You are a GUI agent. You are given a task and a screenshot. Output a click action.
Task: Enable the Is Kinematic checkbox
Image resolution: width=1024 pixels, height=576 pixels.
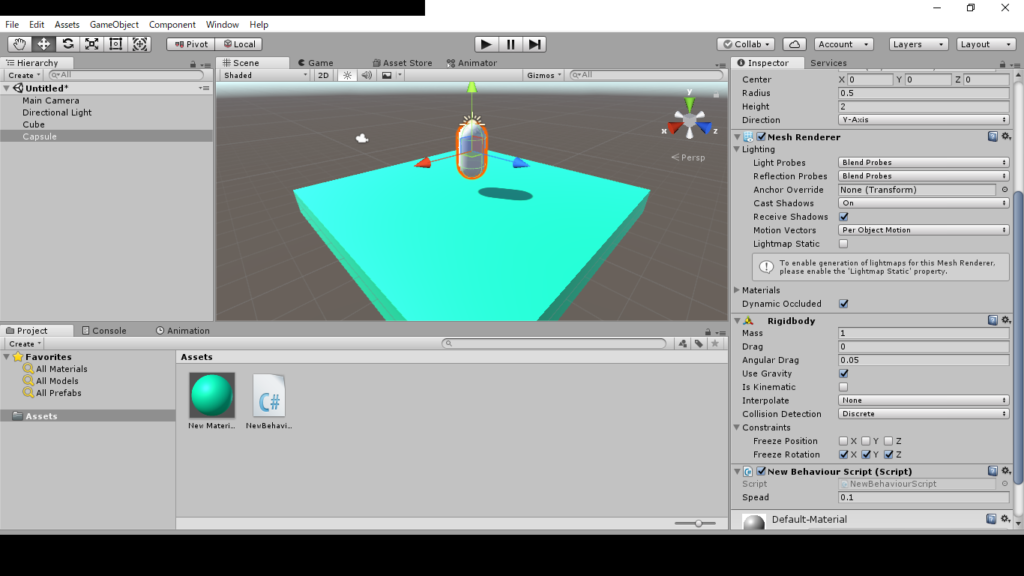[843, 387]
